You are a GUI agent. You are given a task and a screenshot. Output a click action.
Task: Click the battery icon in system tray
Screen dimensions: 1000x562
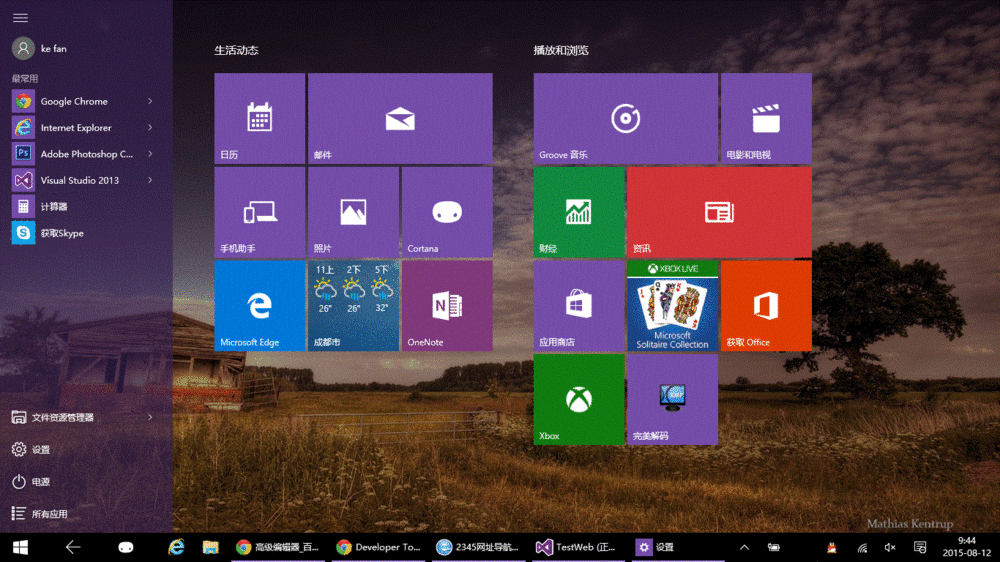coord(774,547)
